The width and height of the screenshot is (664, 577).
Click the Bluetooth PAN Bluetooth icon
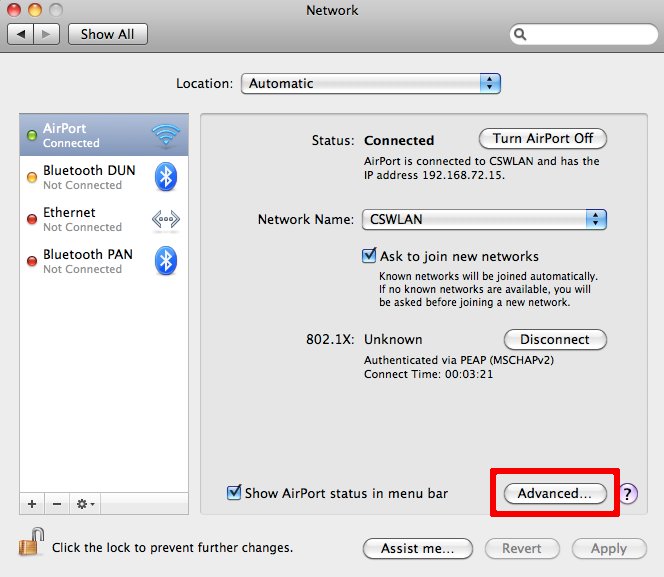tap(166, 261)
